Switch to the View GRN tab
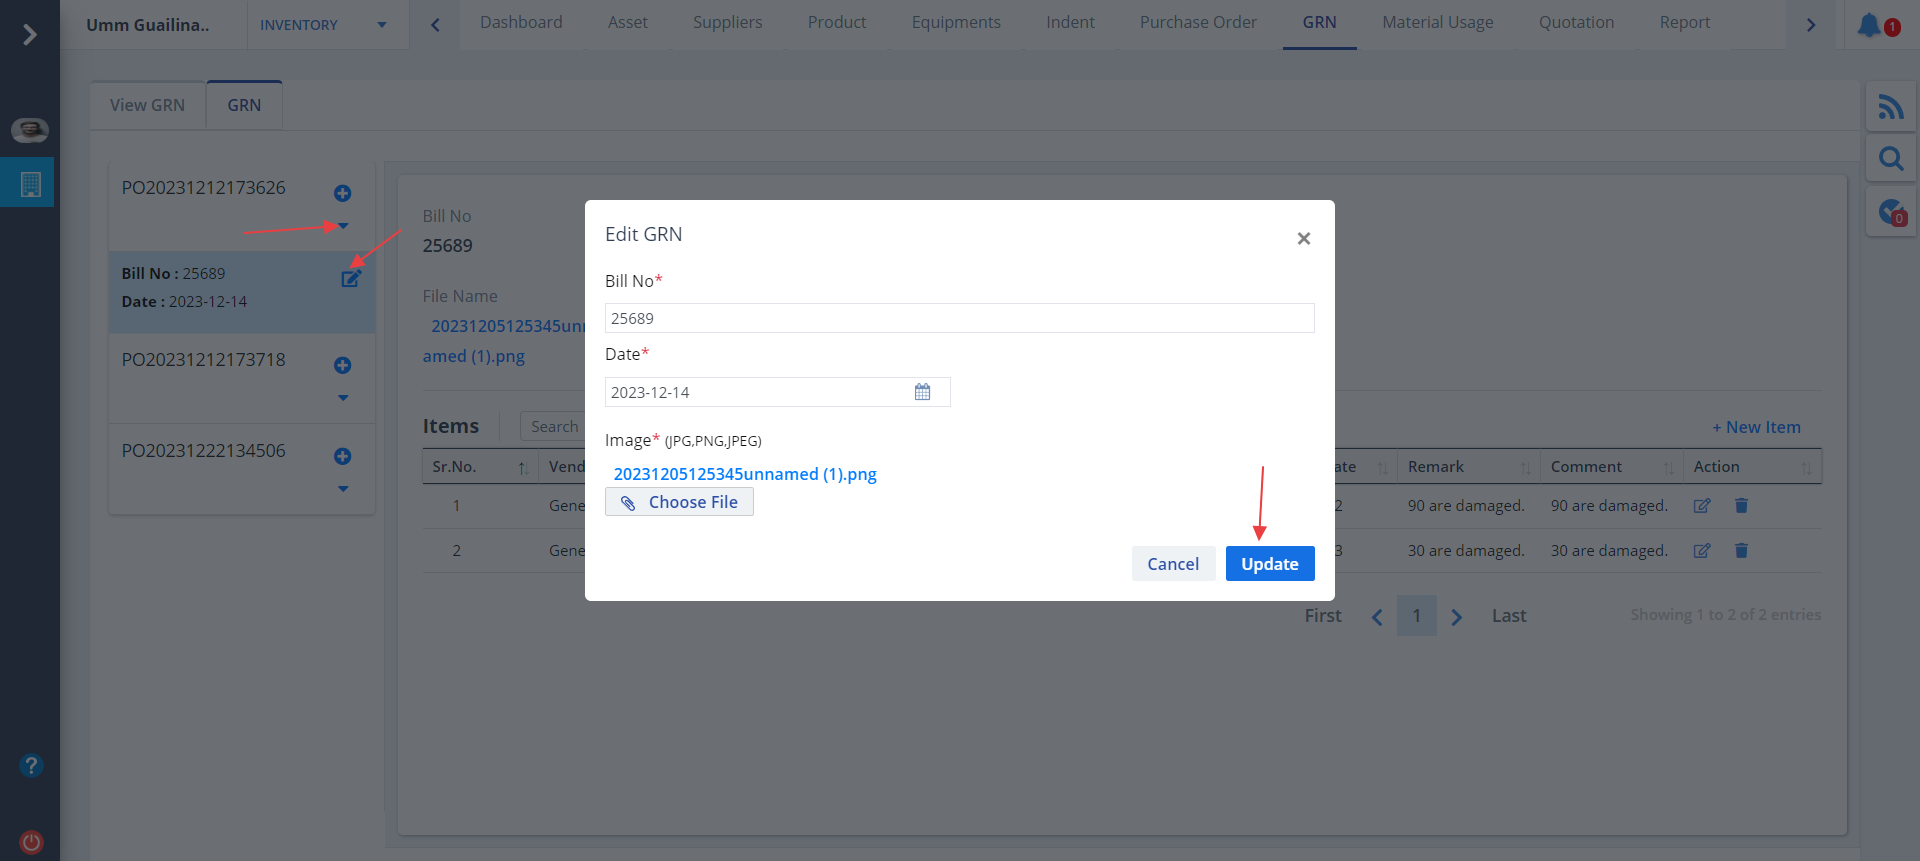This screenshot has width=1920, height=861. 147,105
